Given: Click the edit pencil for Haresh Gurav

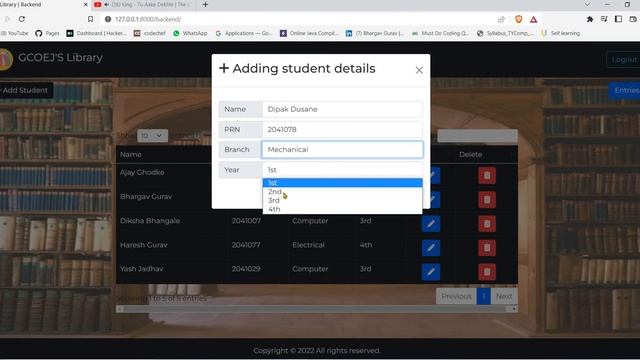Looking at the screenshot, I should coord(431,248).
